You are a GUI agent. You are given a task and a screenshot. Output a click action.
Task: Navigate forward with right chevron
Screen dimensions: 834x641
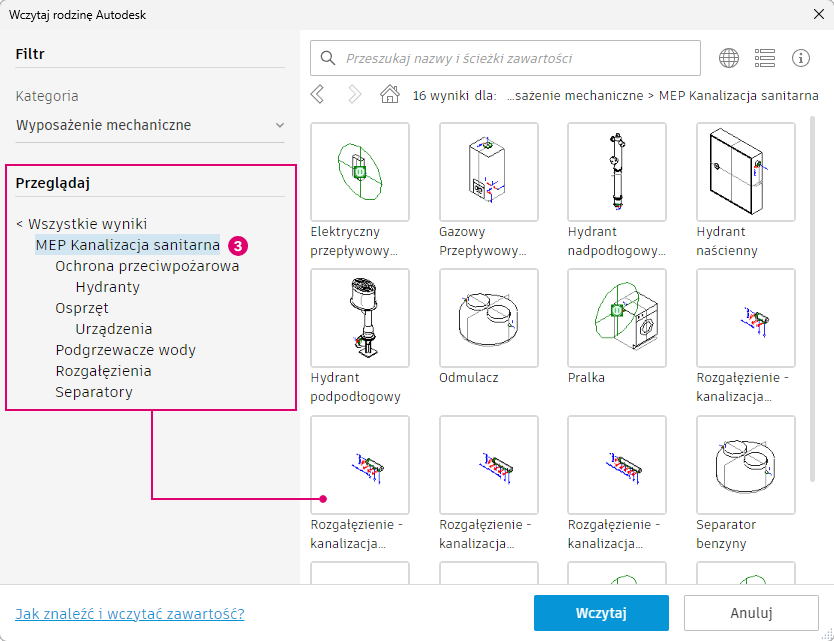pyautogui.click(x=354, y=95)
